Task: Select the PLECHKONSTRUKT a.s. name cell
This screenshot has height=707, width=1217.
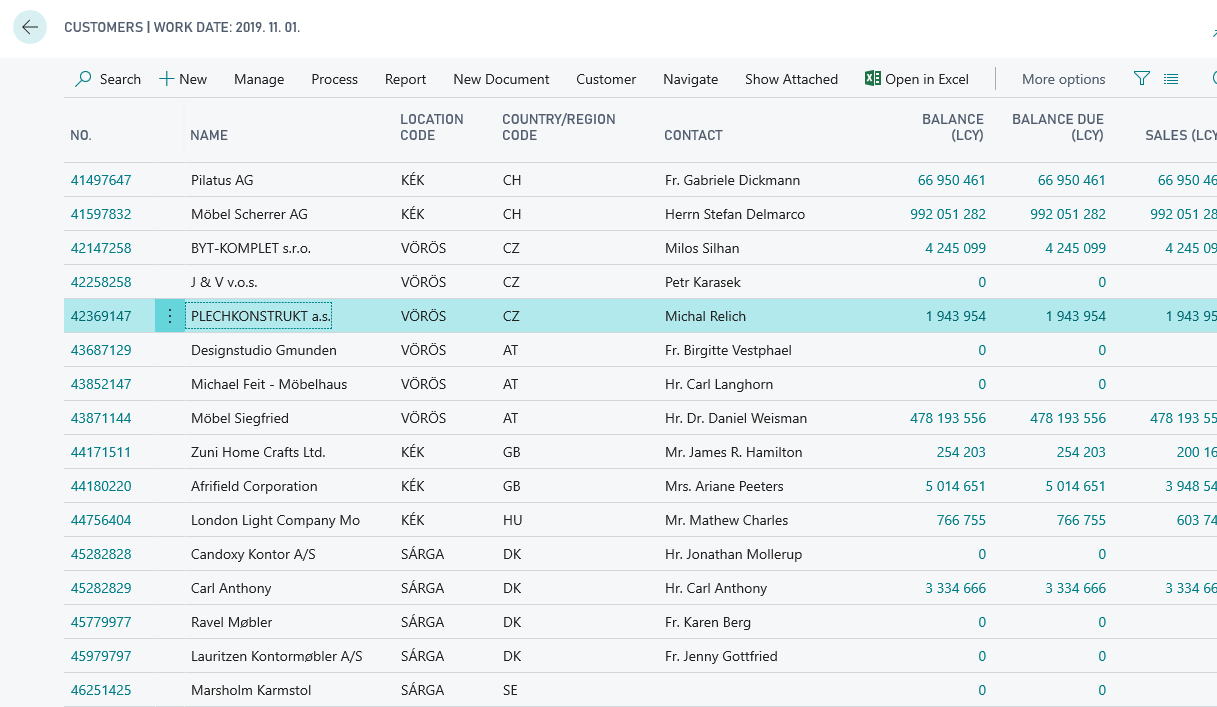Action: coord(261,316)
